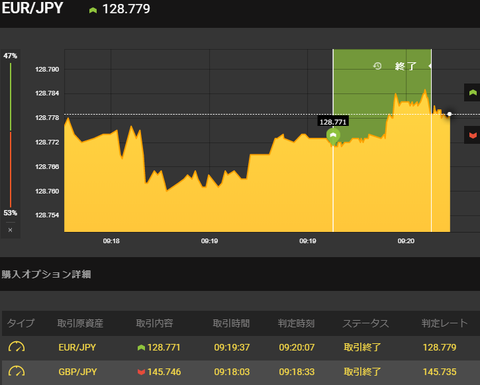Click the 取引時間 column header
480x385 pixels.
(231, 323)
